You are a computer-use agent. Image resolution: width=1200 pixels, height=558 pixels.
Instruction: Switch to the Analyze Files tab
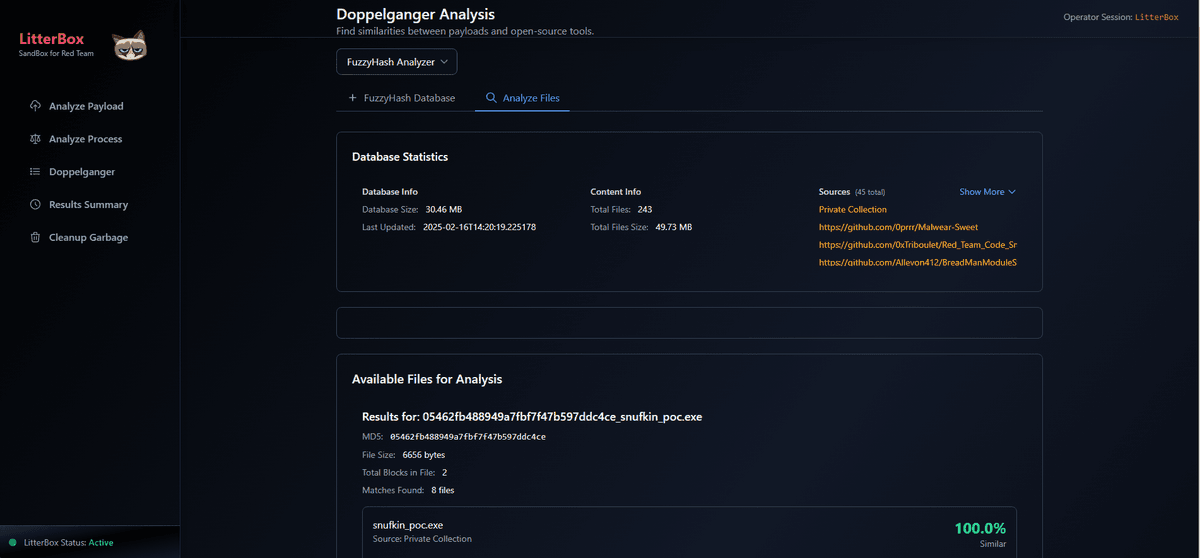point(522,98)
